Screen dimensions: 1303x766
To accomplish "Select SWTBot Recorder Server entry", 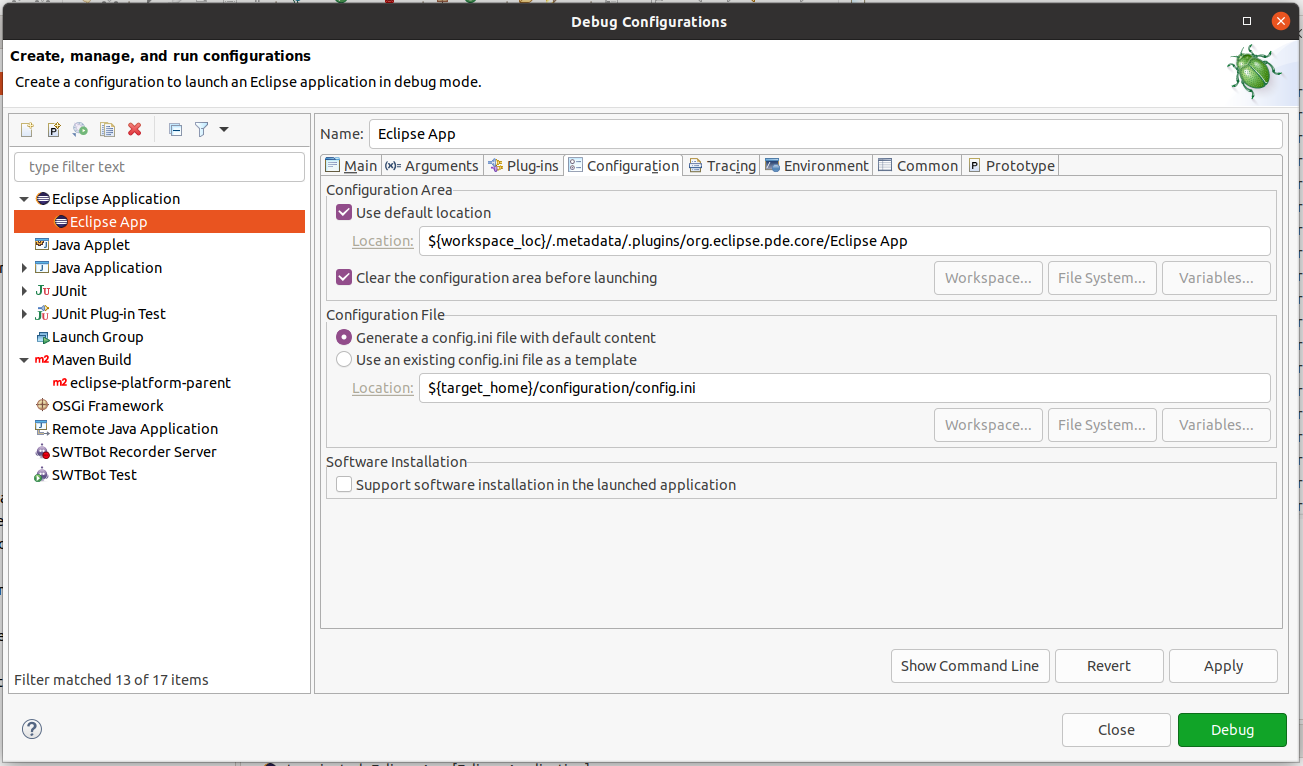I will tap(134, 452).
